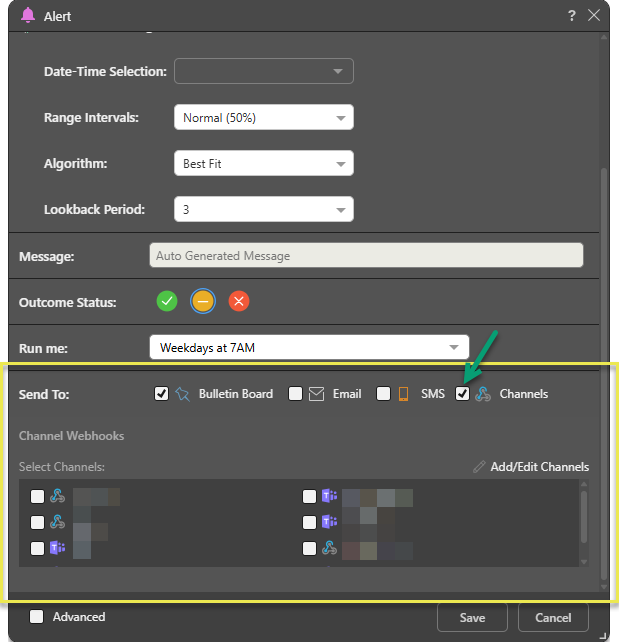The height and width of the screenshot is (642, 619).
Task: Check the first webhook channel in left column
Action: tap(37, 496)
